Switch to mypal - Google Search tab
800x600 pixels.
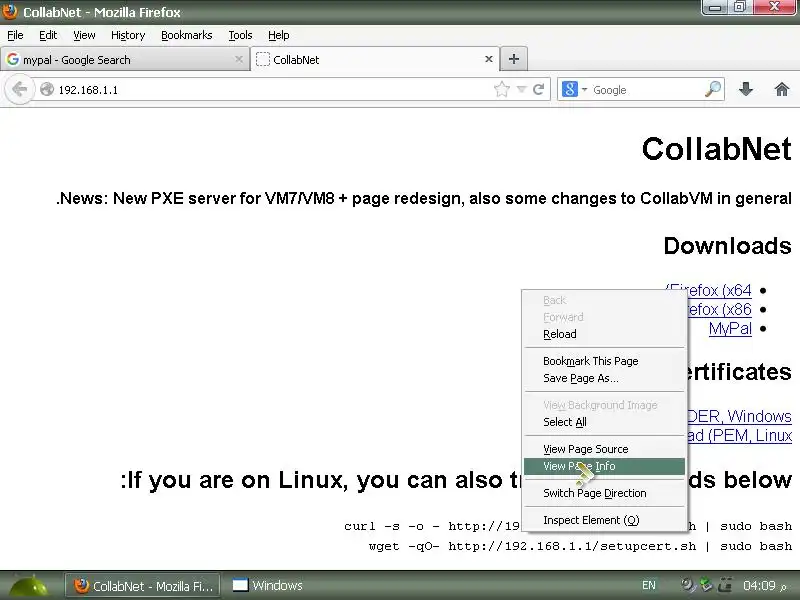(x=124, y=59)
